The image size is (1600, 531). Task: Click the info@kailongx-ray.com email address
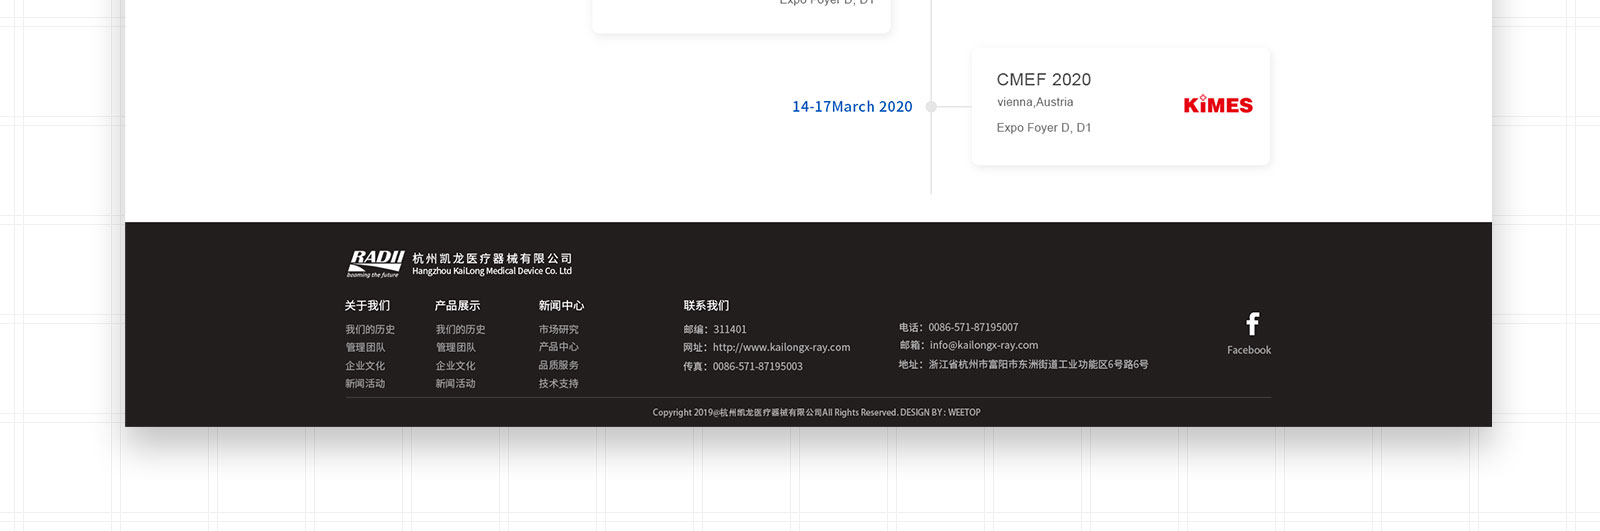(983, 345)
